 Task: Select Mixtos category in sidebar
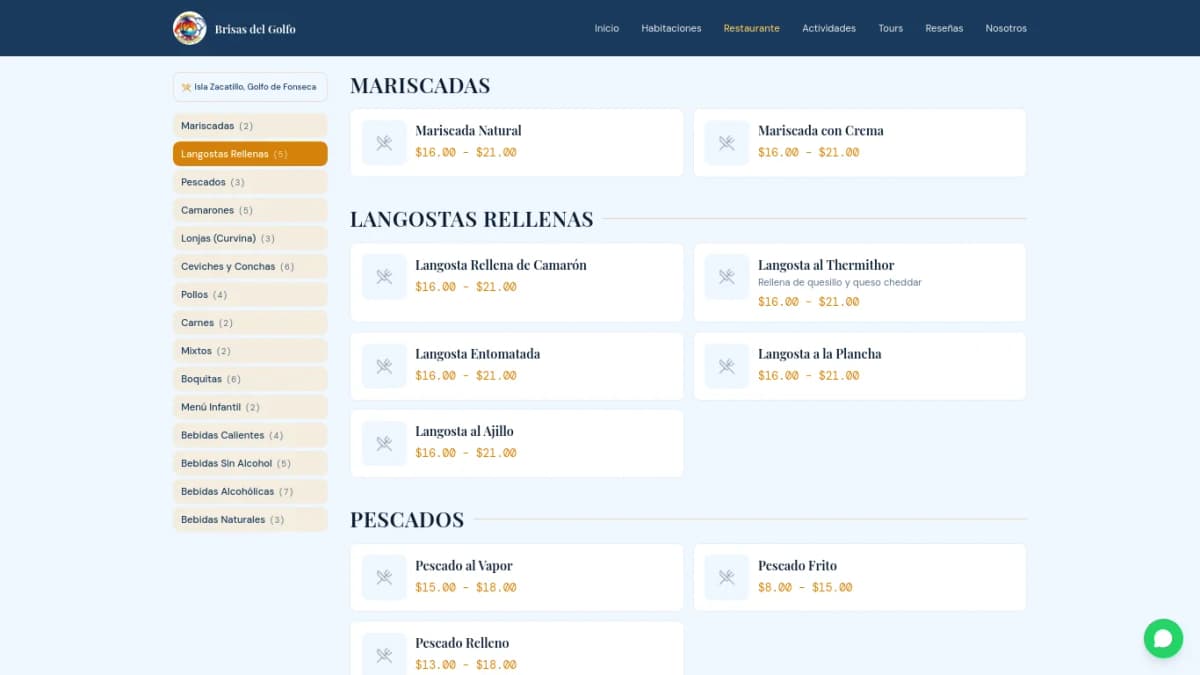(250, 351)
